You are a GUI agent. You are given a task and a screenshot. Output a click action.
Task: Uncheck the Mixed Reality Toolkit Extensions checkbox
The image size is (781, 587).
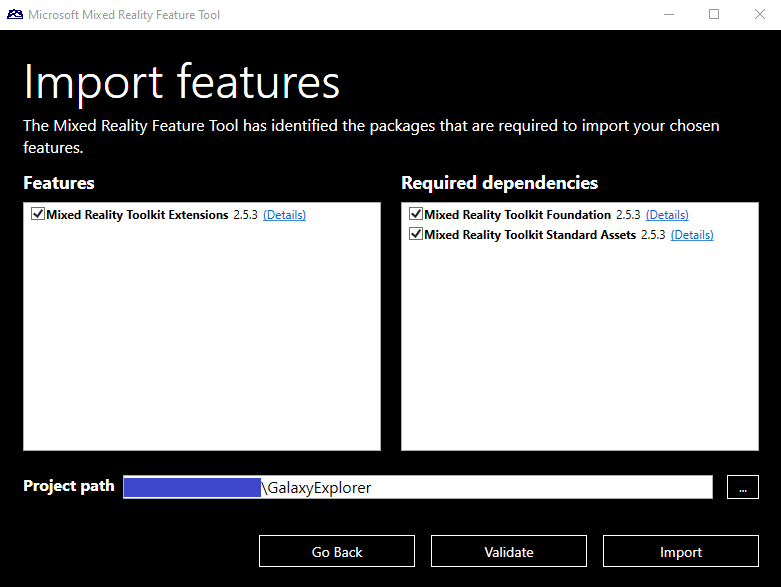point(38,214)
